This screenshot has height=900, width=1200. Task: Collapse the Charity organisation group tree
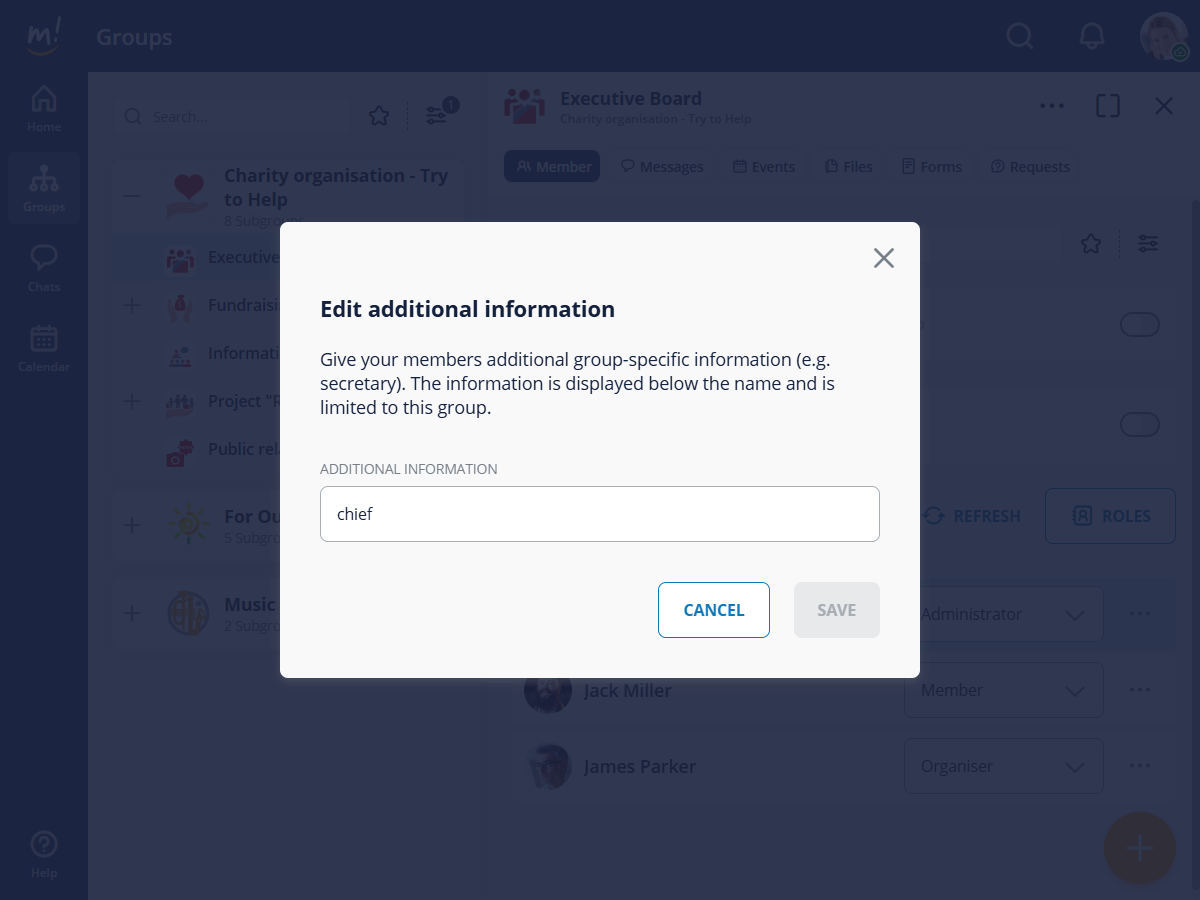point(131,196)
